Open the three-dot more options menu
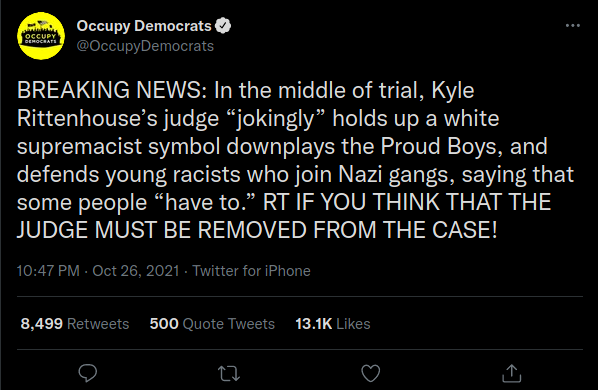The height and width of the screenshot is (390, 598). tap(572, 26)
